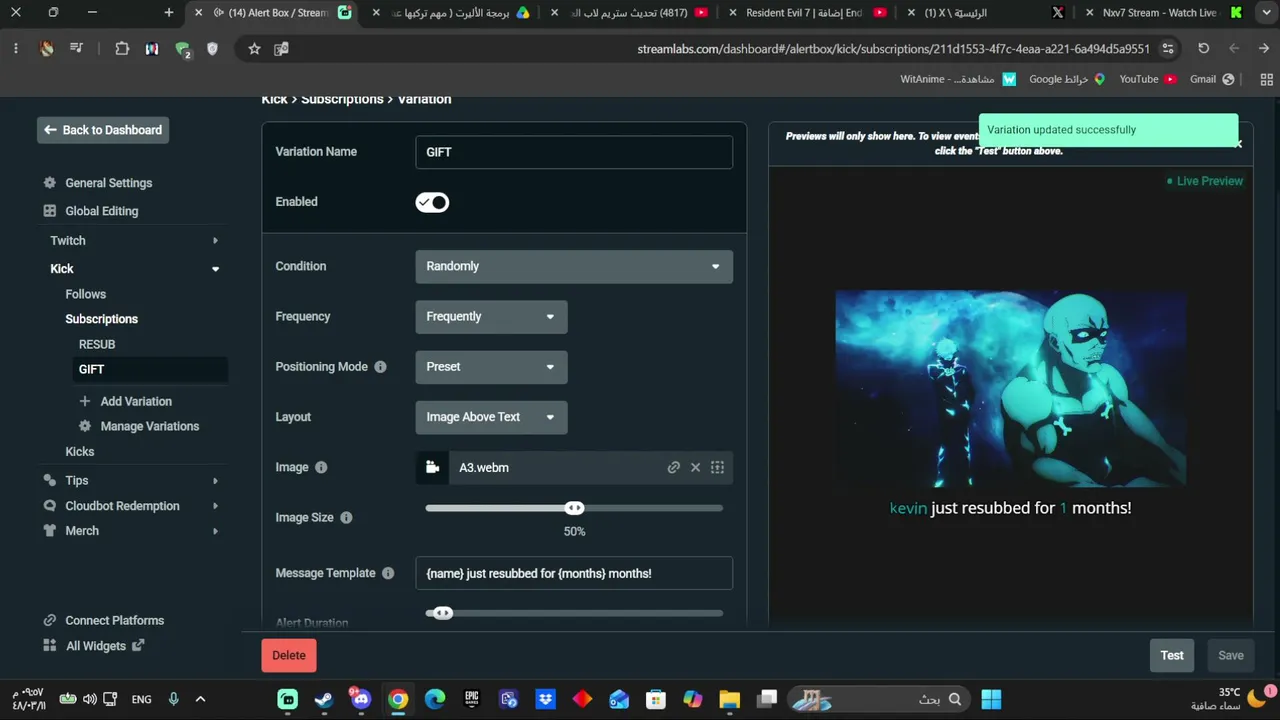1280x720 pixels.
Task: Dismiss the 'Variation updated successfully' notification
Action: [1238, 144]
